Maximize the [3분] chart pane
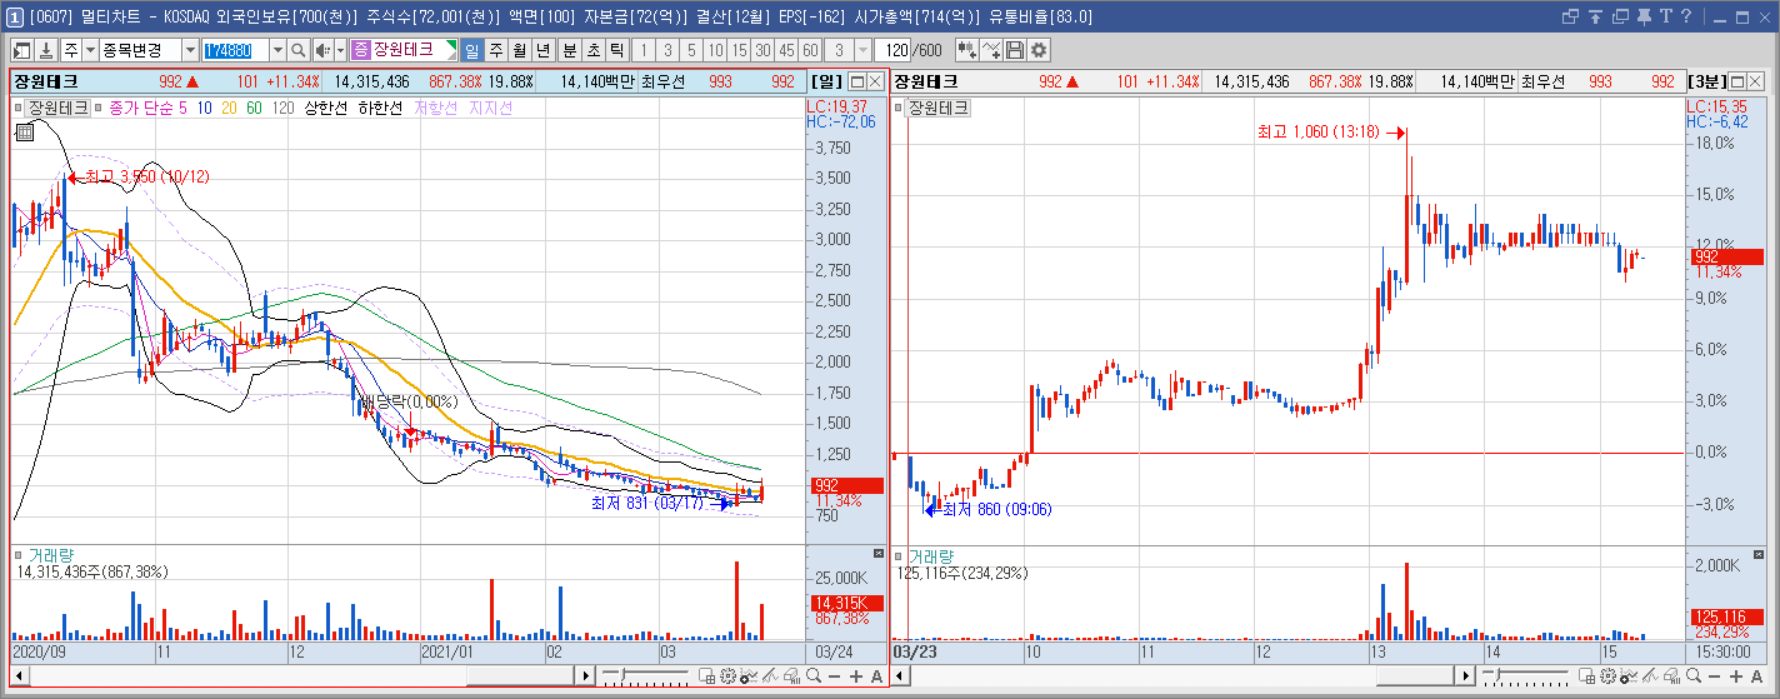Image resolution: width=1780 pixels, height=699 pixels. click(1737, 81)
